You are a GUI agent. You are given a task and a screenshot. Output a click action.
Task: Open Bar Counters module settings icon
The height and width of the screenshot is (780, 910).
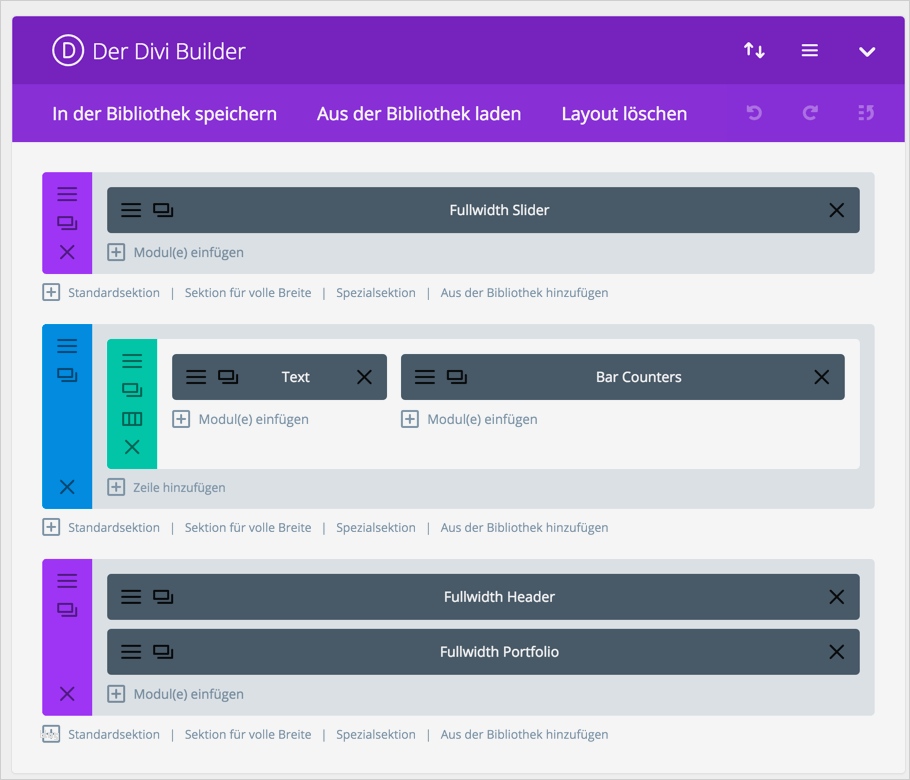(x=424, y=377)
